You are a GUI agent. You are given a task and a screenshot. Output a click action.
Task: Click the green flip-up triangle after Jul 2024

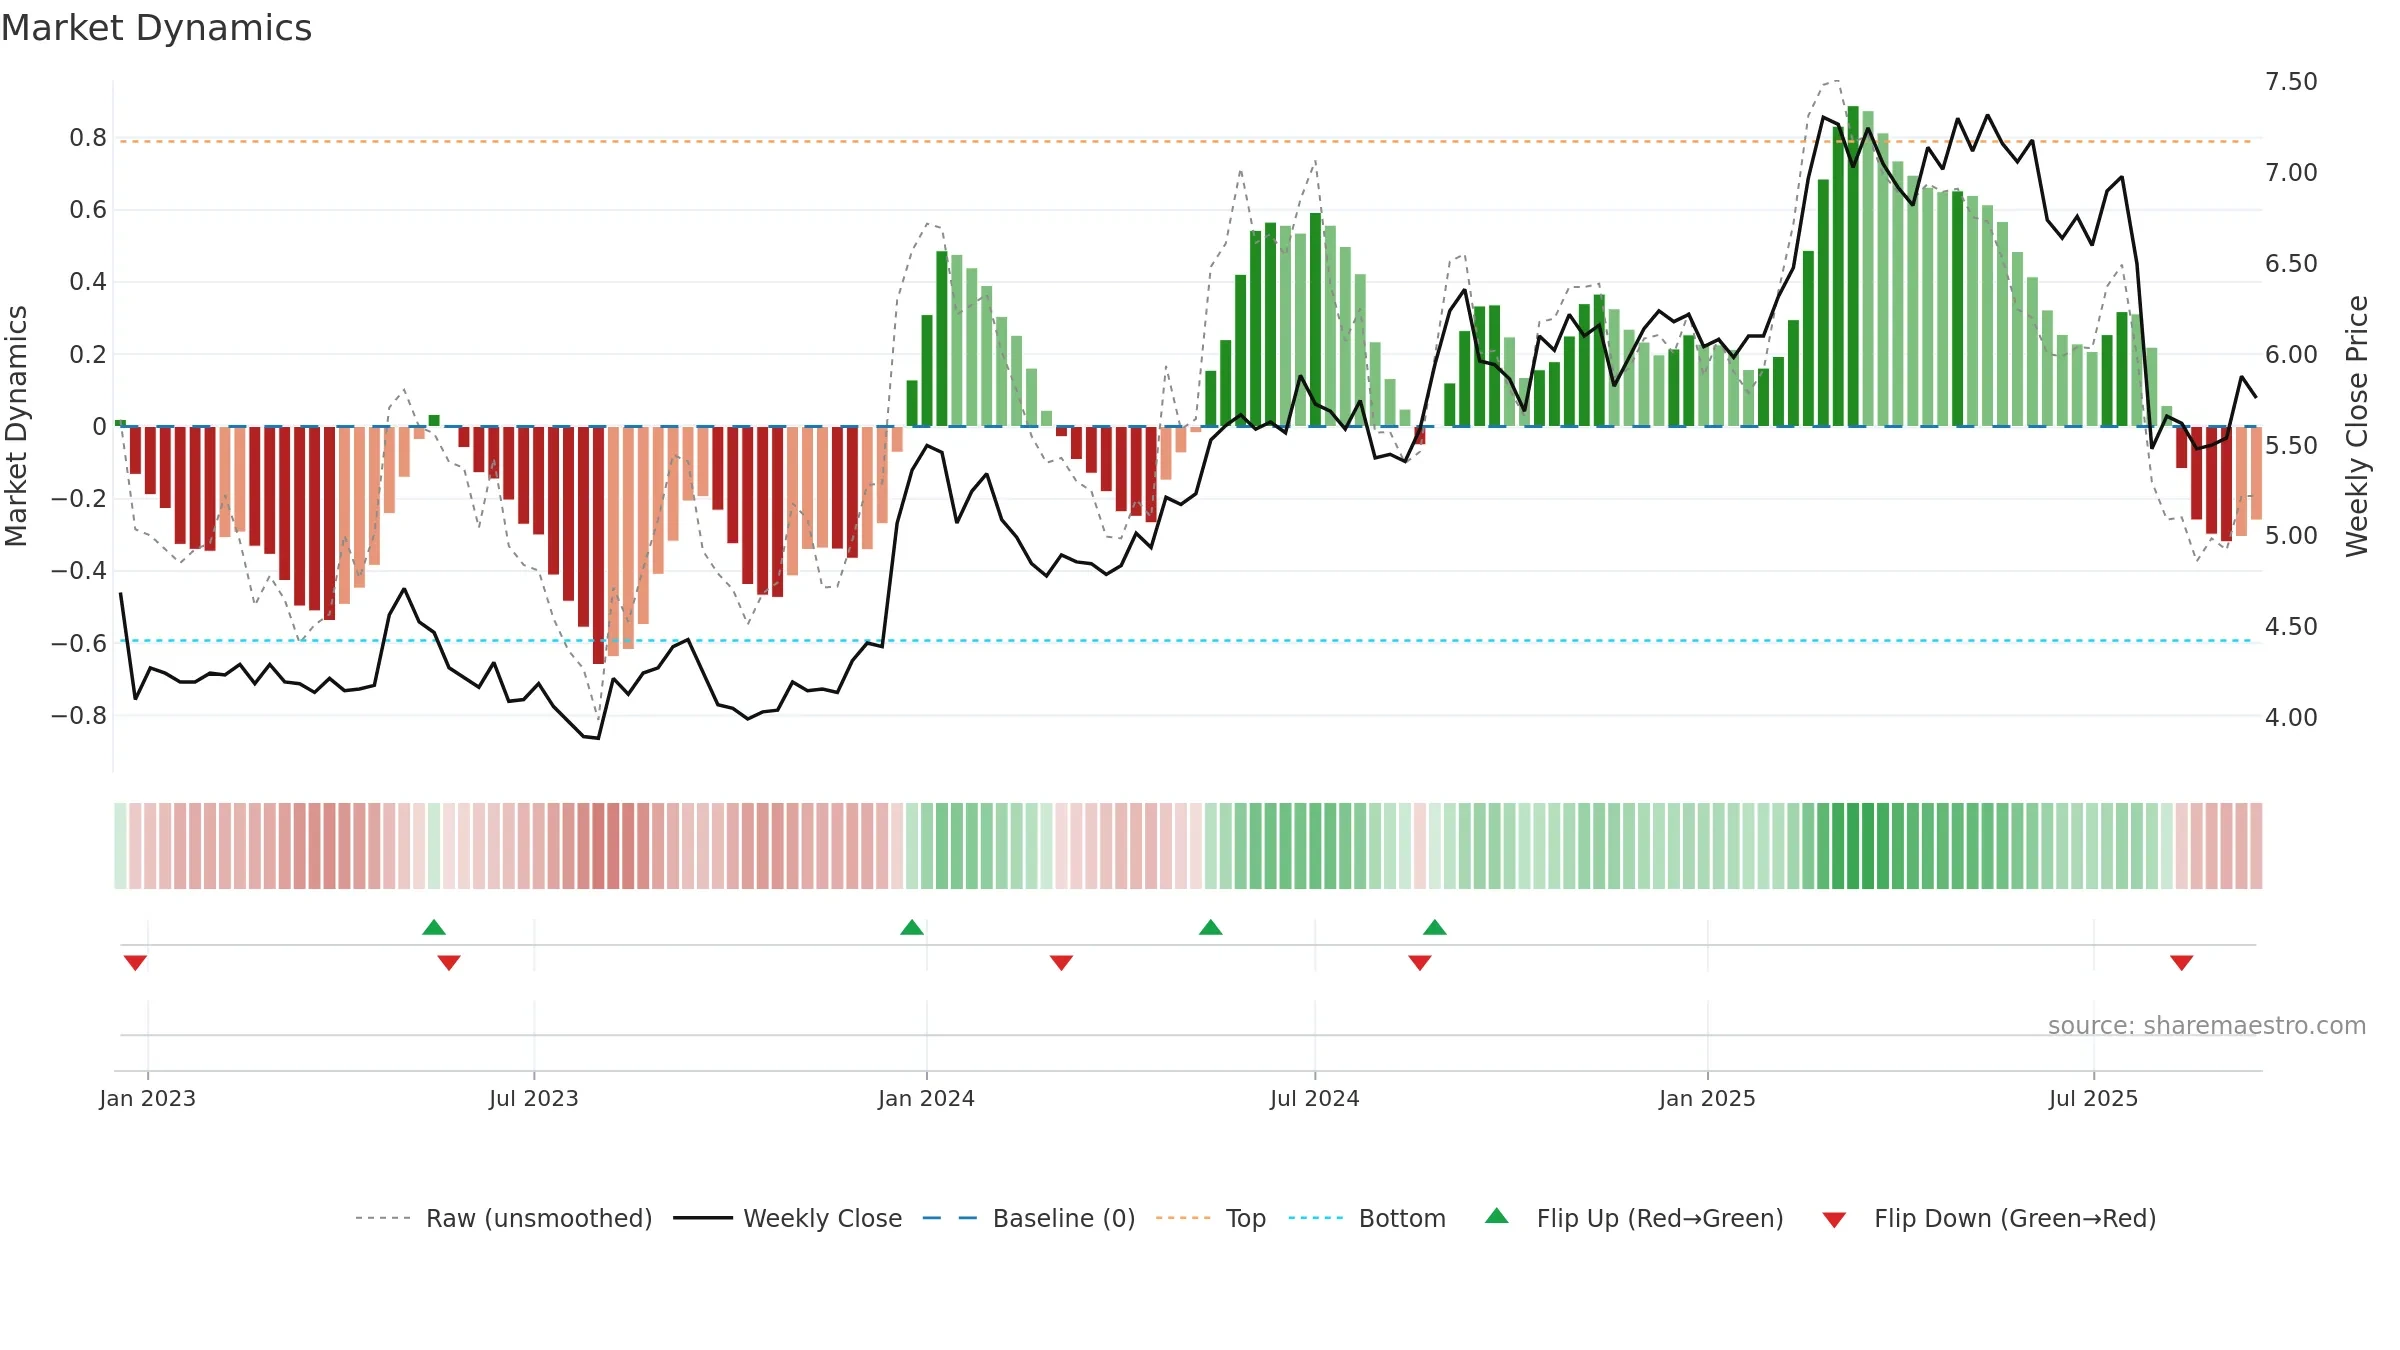[1435, 928]
